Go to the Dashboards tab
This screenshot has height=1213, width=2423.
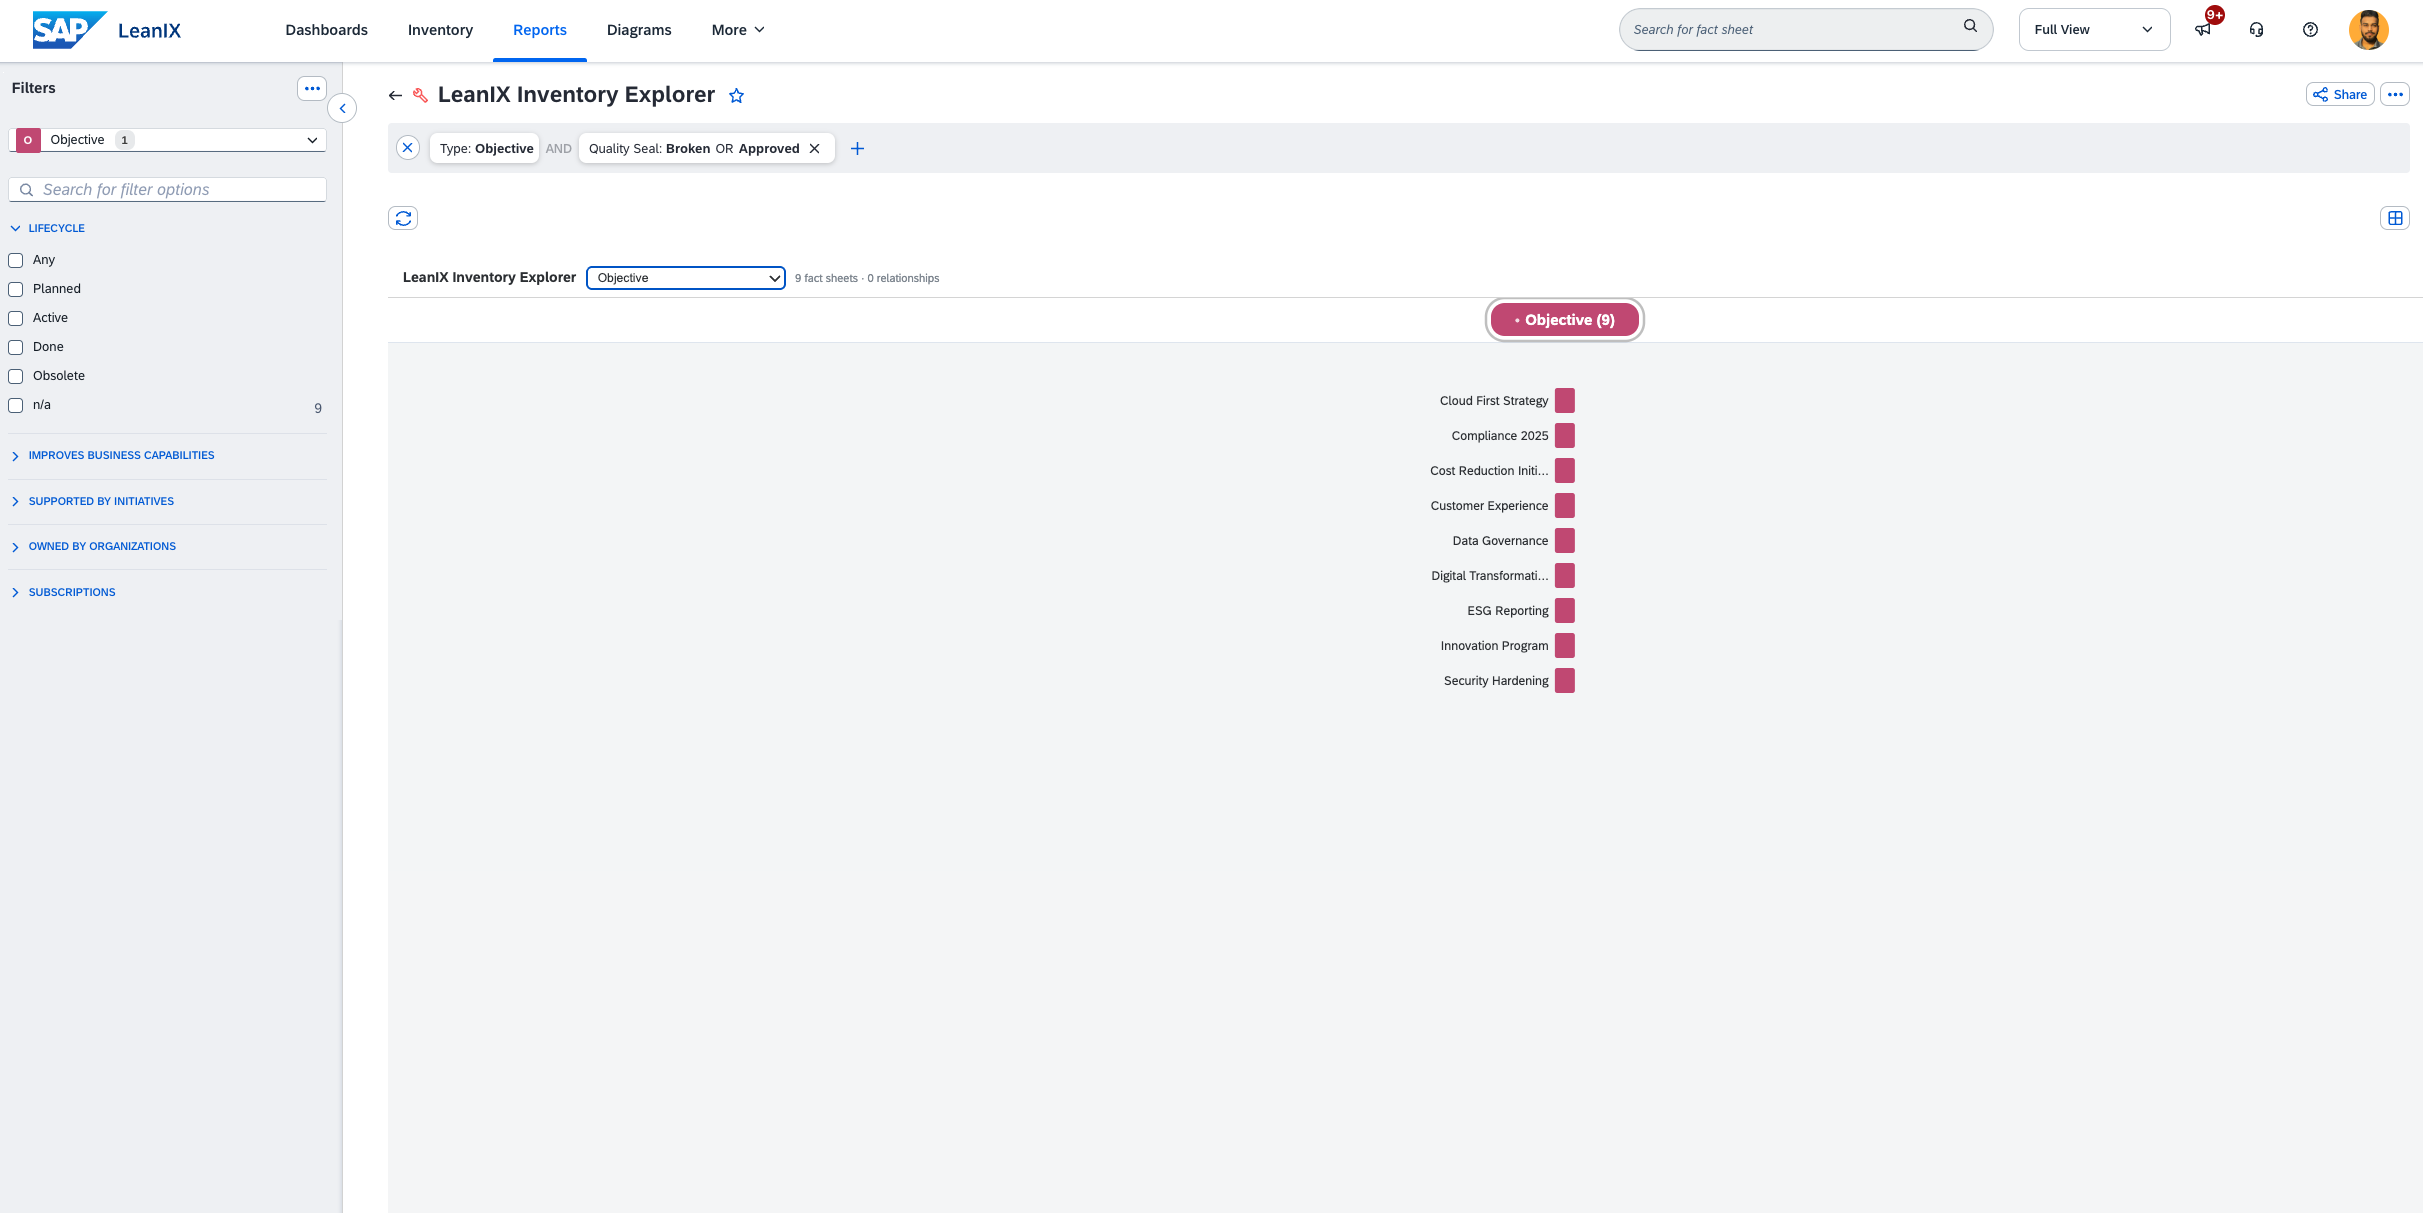(327, 30)
